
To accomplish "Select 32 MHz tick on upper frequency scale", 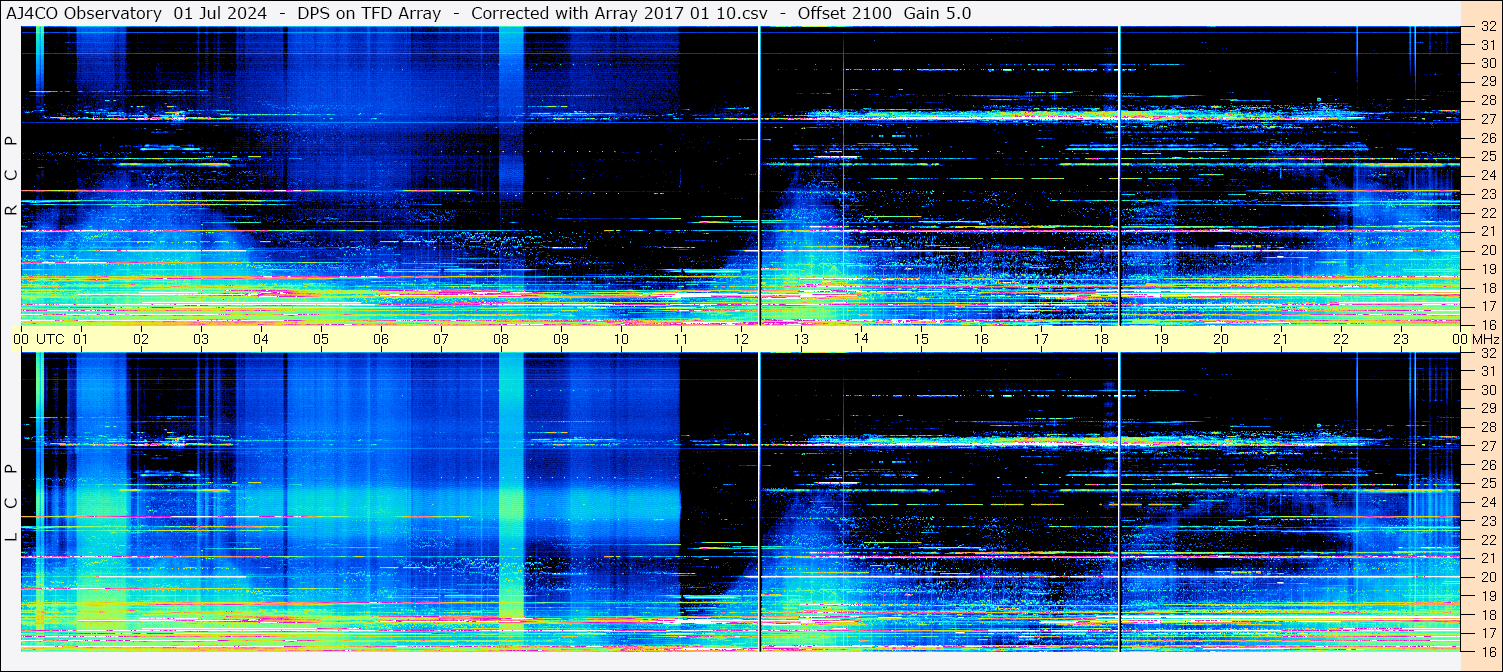I will click(x=1487, y=27).
